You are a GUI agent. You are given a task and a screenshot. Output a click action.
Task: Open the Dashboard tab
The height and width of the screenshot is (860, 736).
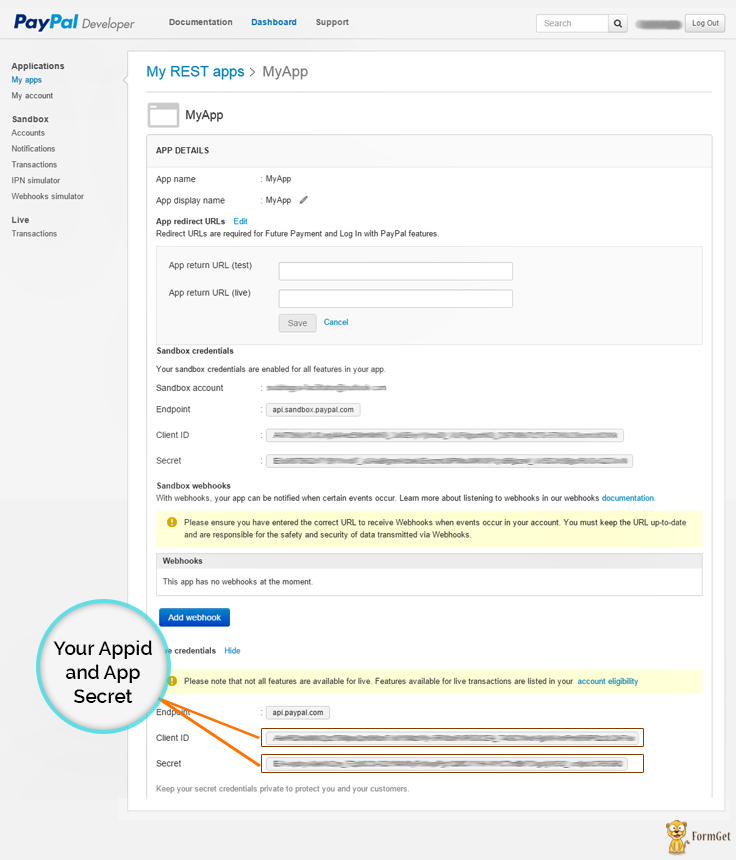tap(274, 22)
